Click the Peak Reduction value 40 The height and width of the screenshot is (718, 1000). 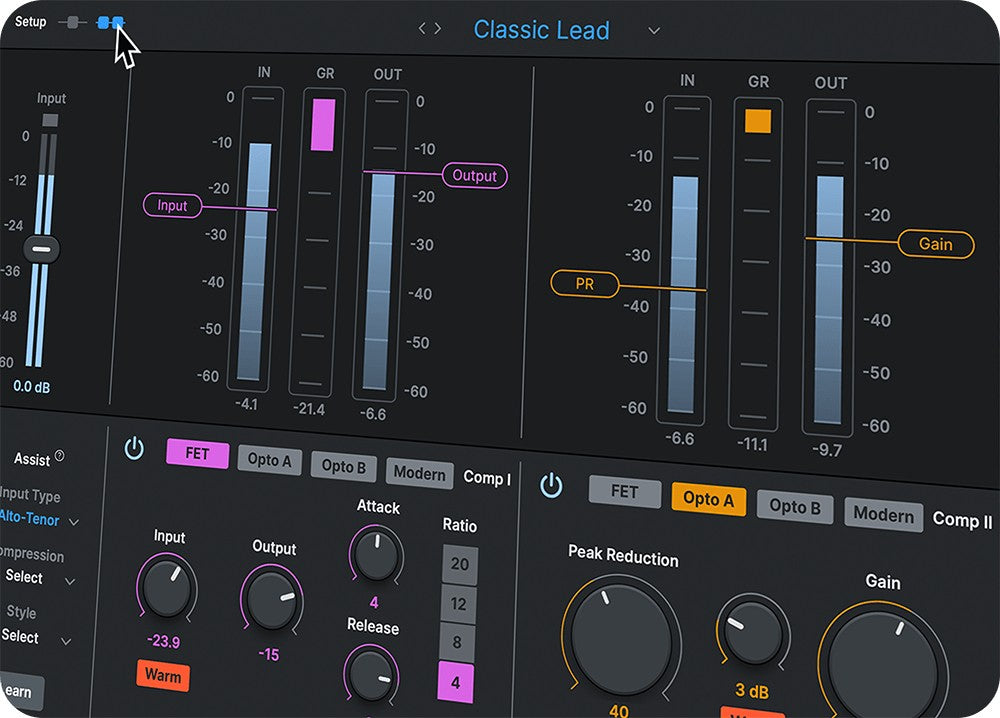click(619, 710)
